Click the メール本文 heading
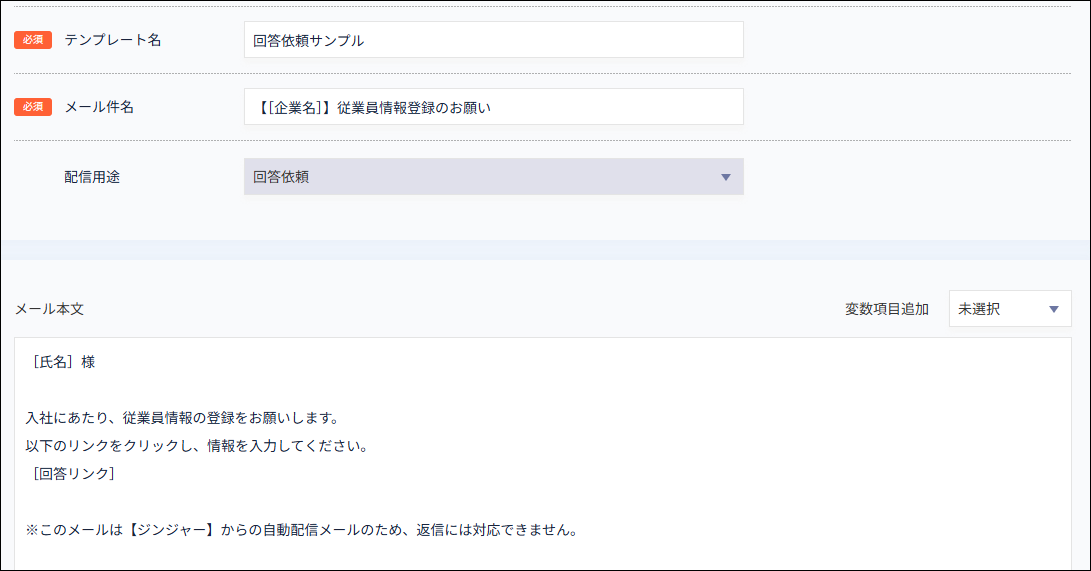 pos(49,309)
